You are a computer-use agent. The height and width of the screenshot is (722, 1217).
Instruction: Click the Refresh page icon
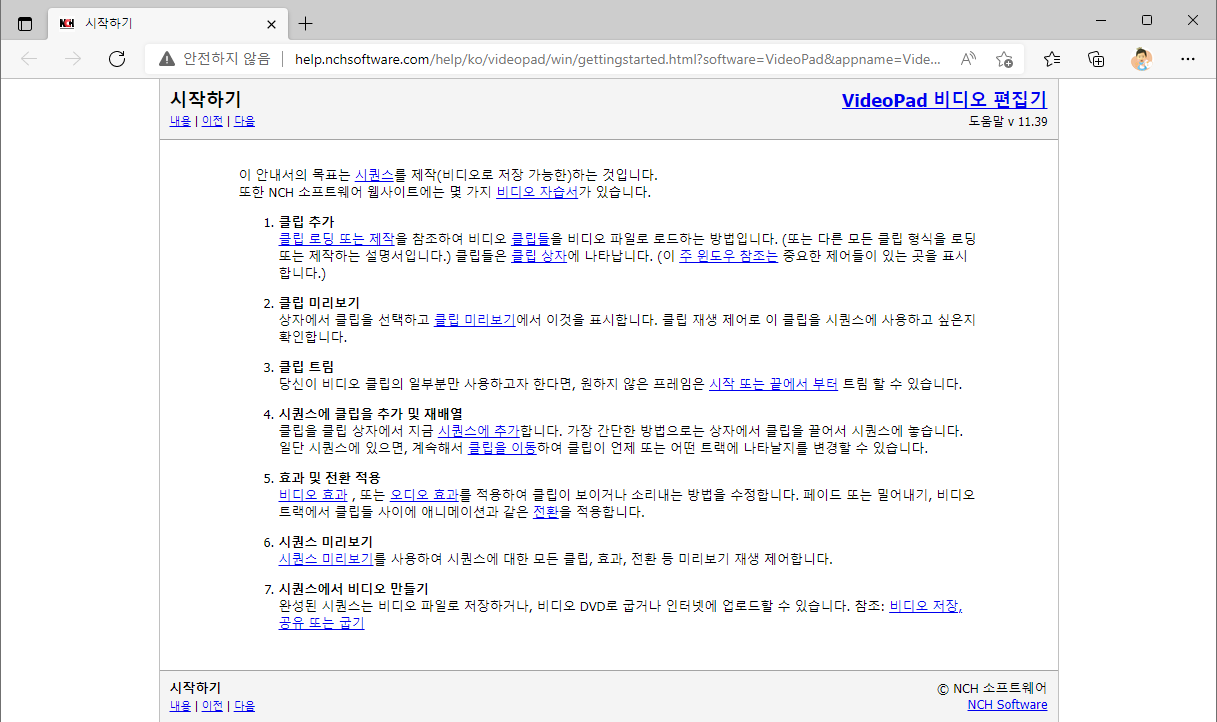pyautogui.click(x=117, y=59)
